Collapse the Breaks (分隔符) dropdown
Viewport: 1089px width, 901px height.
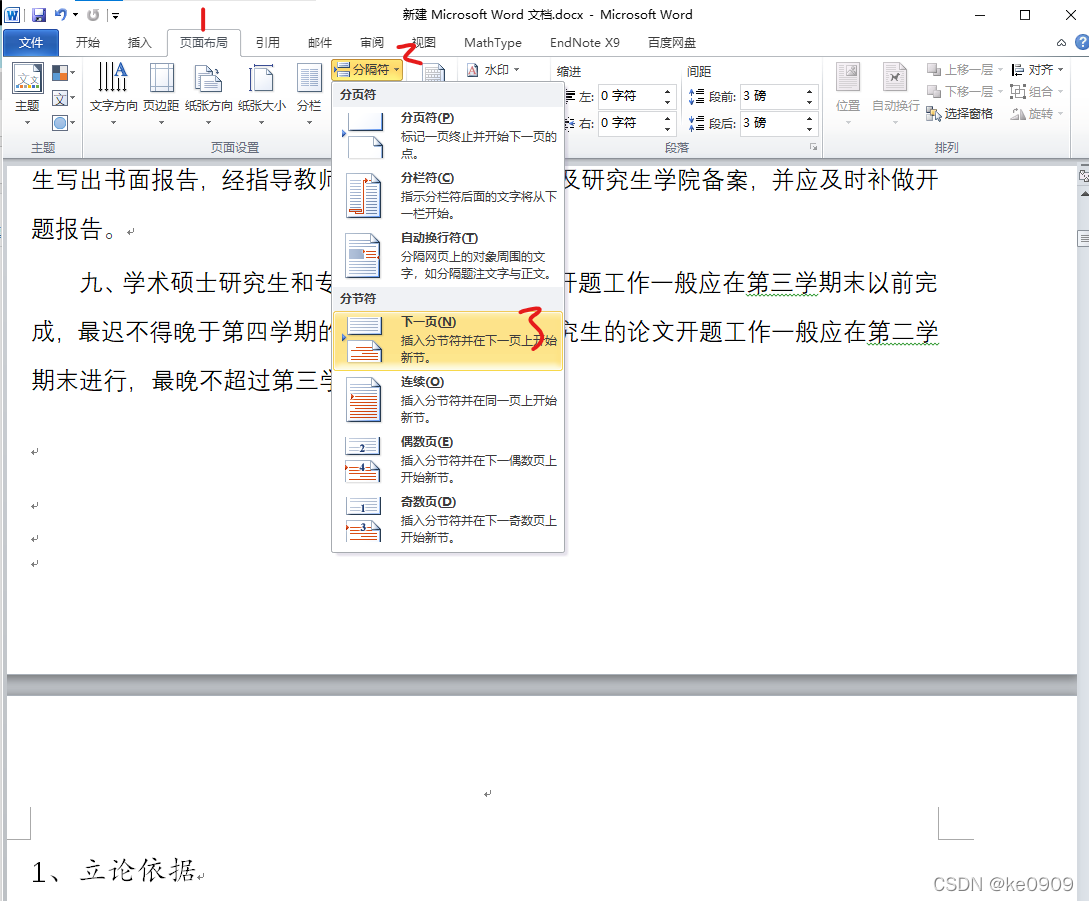[x=367, y=69]
